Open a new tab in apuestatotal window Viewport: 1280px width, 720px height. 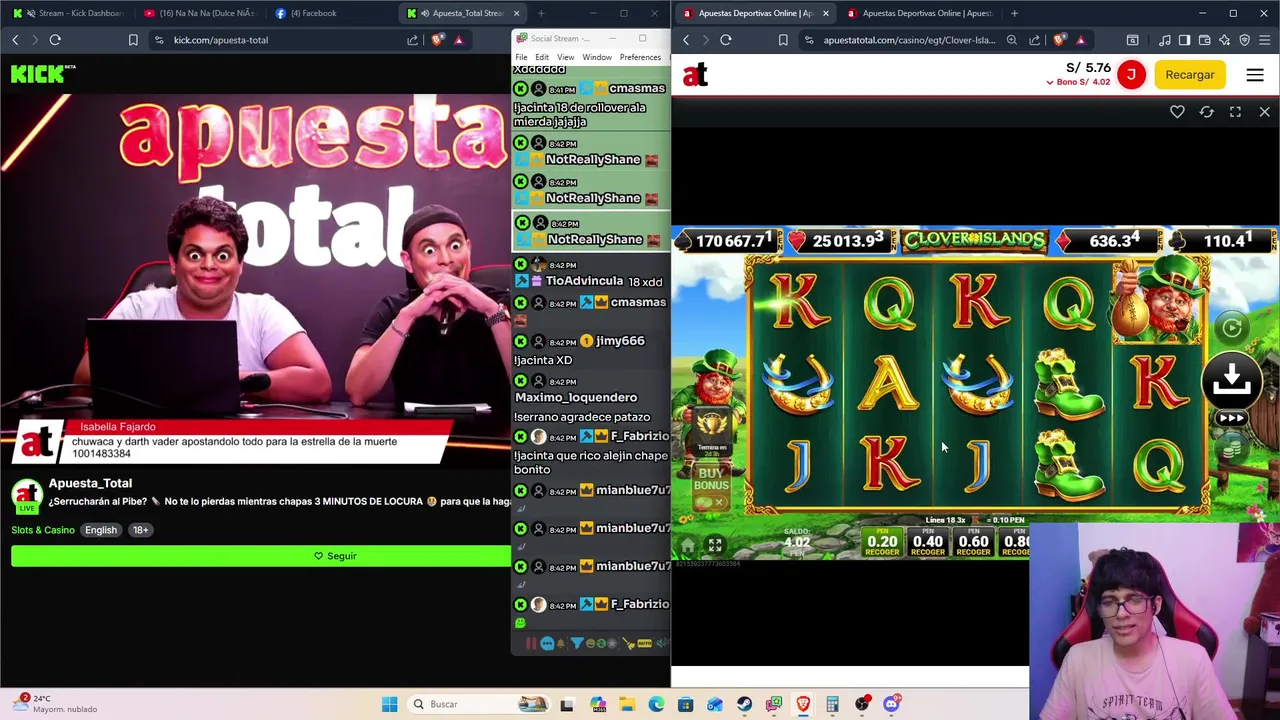coord(1014,13)
